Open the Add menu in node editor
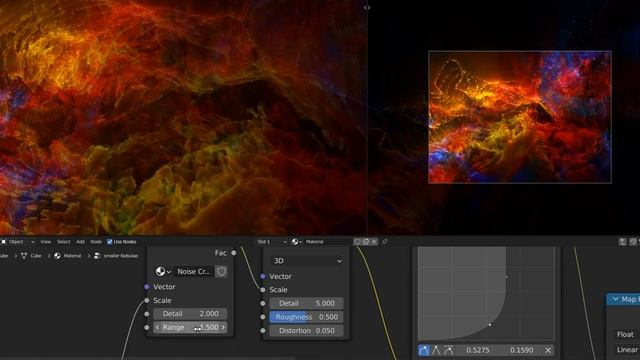 (80, 242)
